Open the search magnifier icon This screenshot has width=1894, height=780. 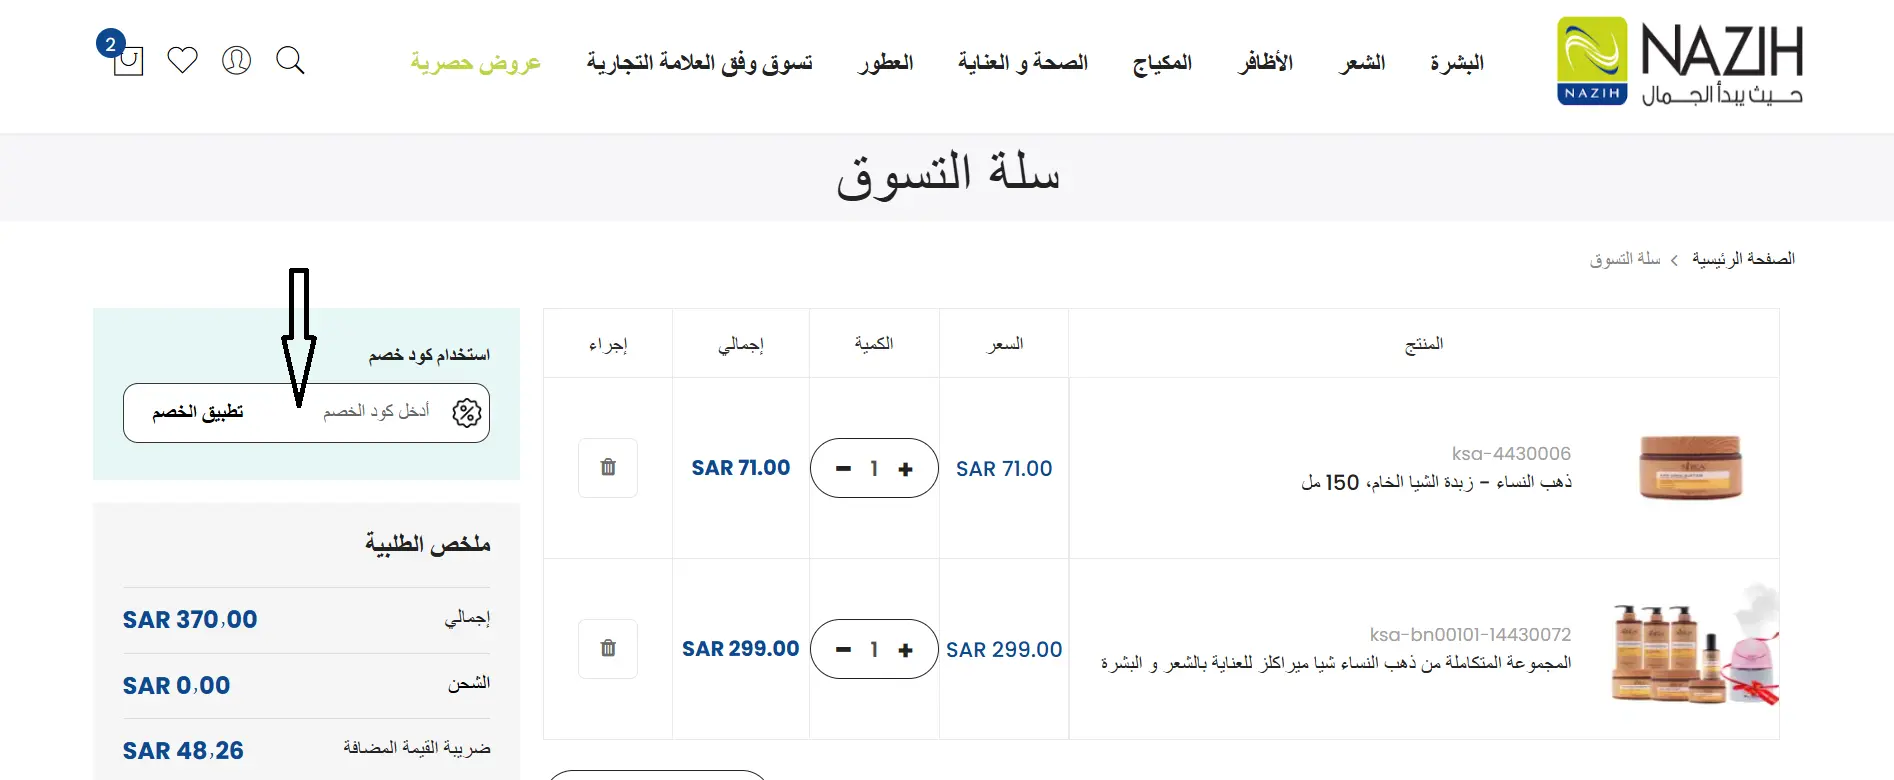[x=290, y=60]
